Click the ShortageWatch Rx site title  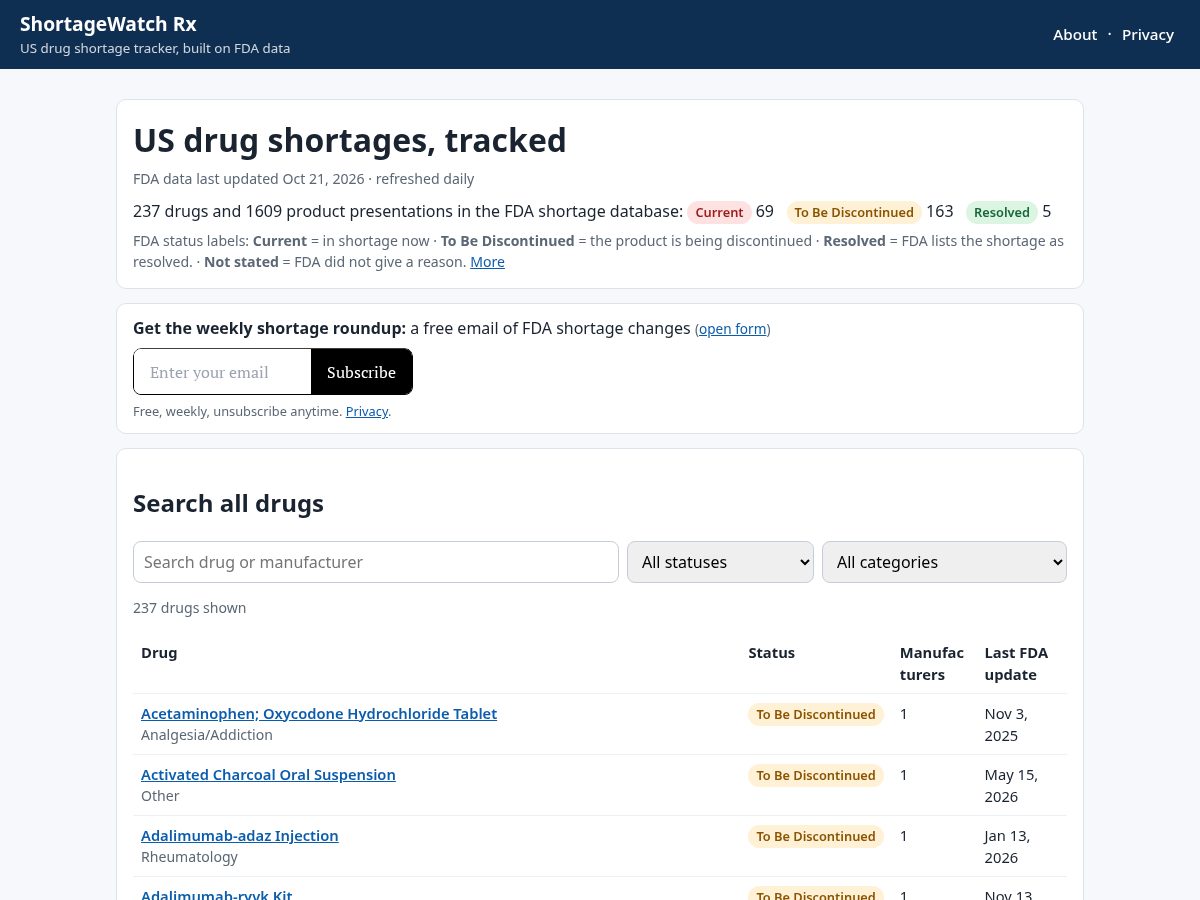(108, 24)
